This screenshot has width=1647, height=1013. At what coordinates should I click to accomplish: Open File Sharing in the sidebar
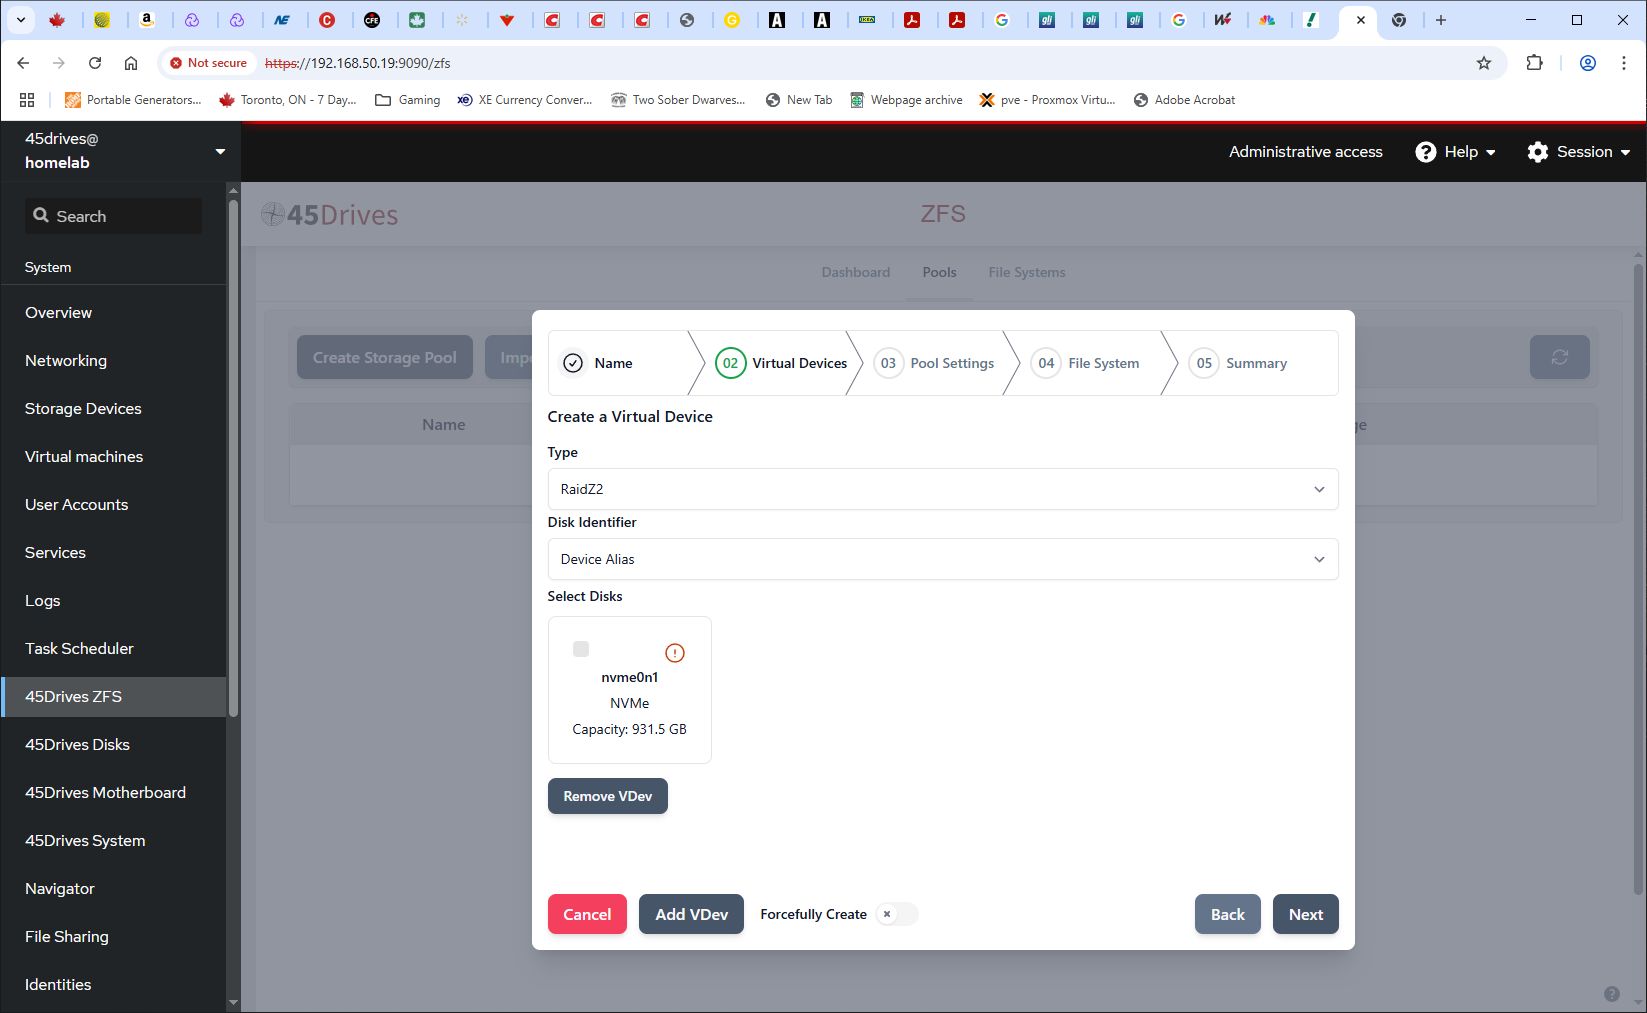click(113, 937)
